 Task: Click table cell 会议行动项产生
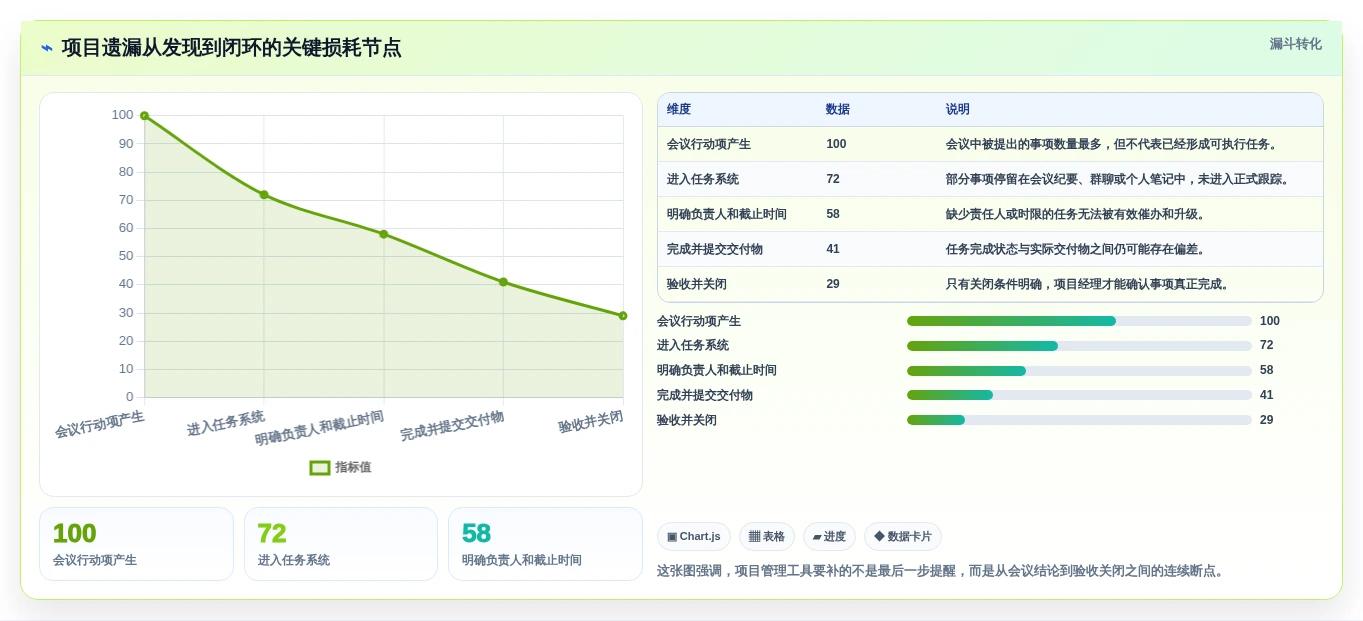pos(709,144)
